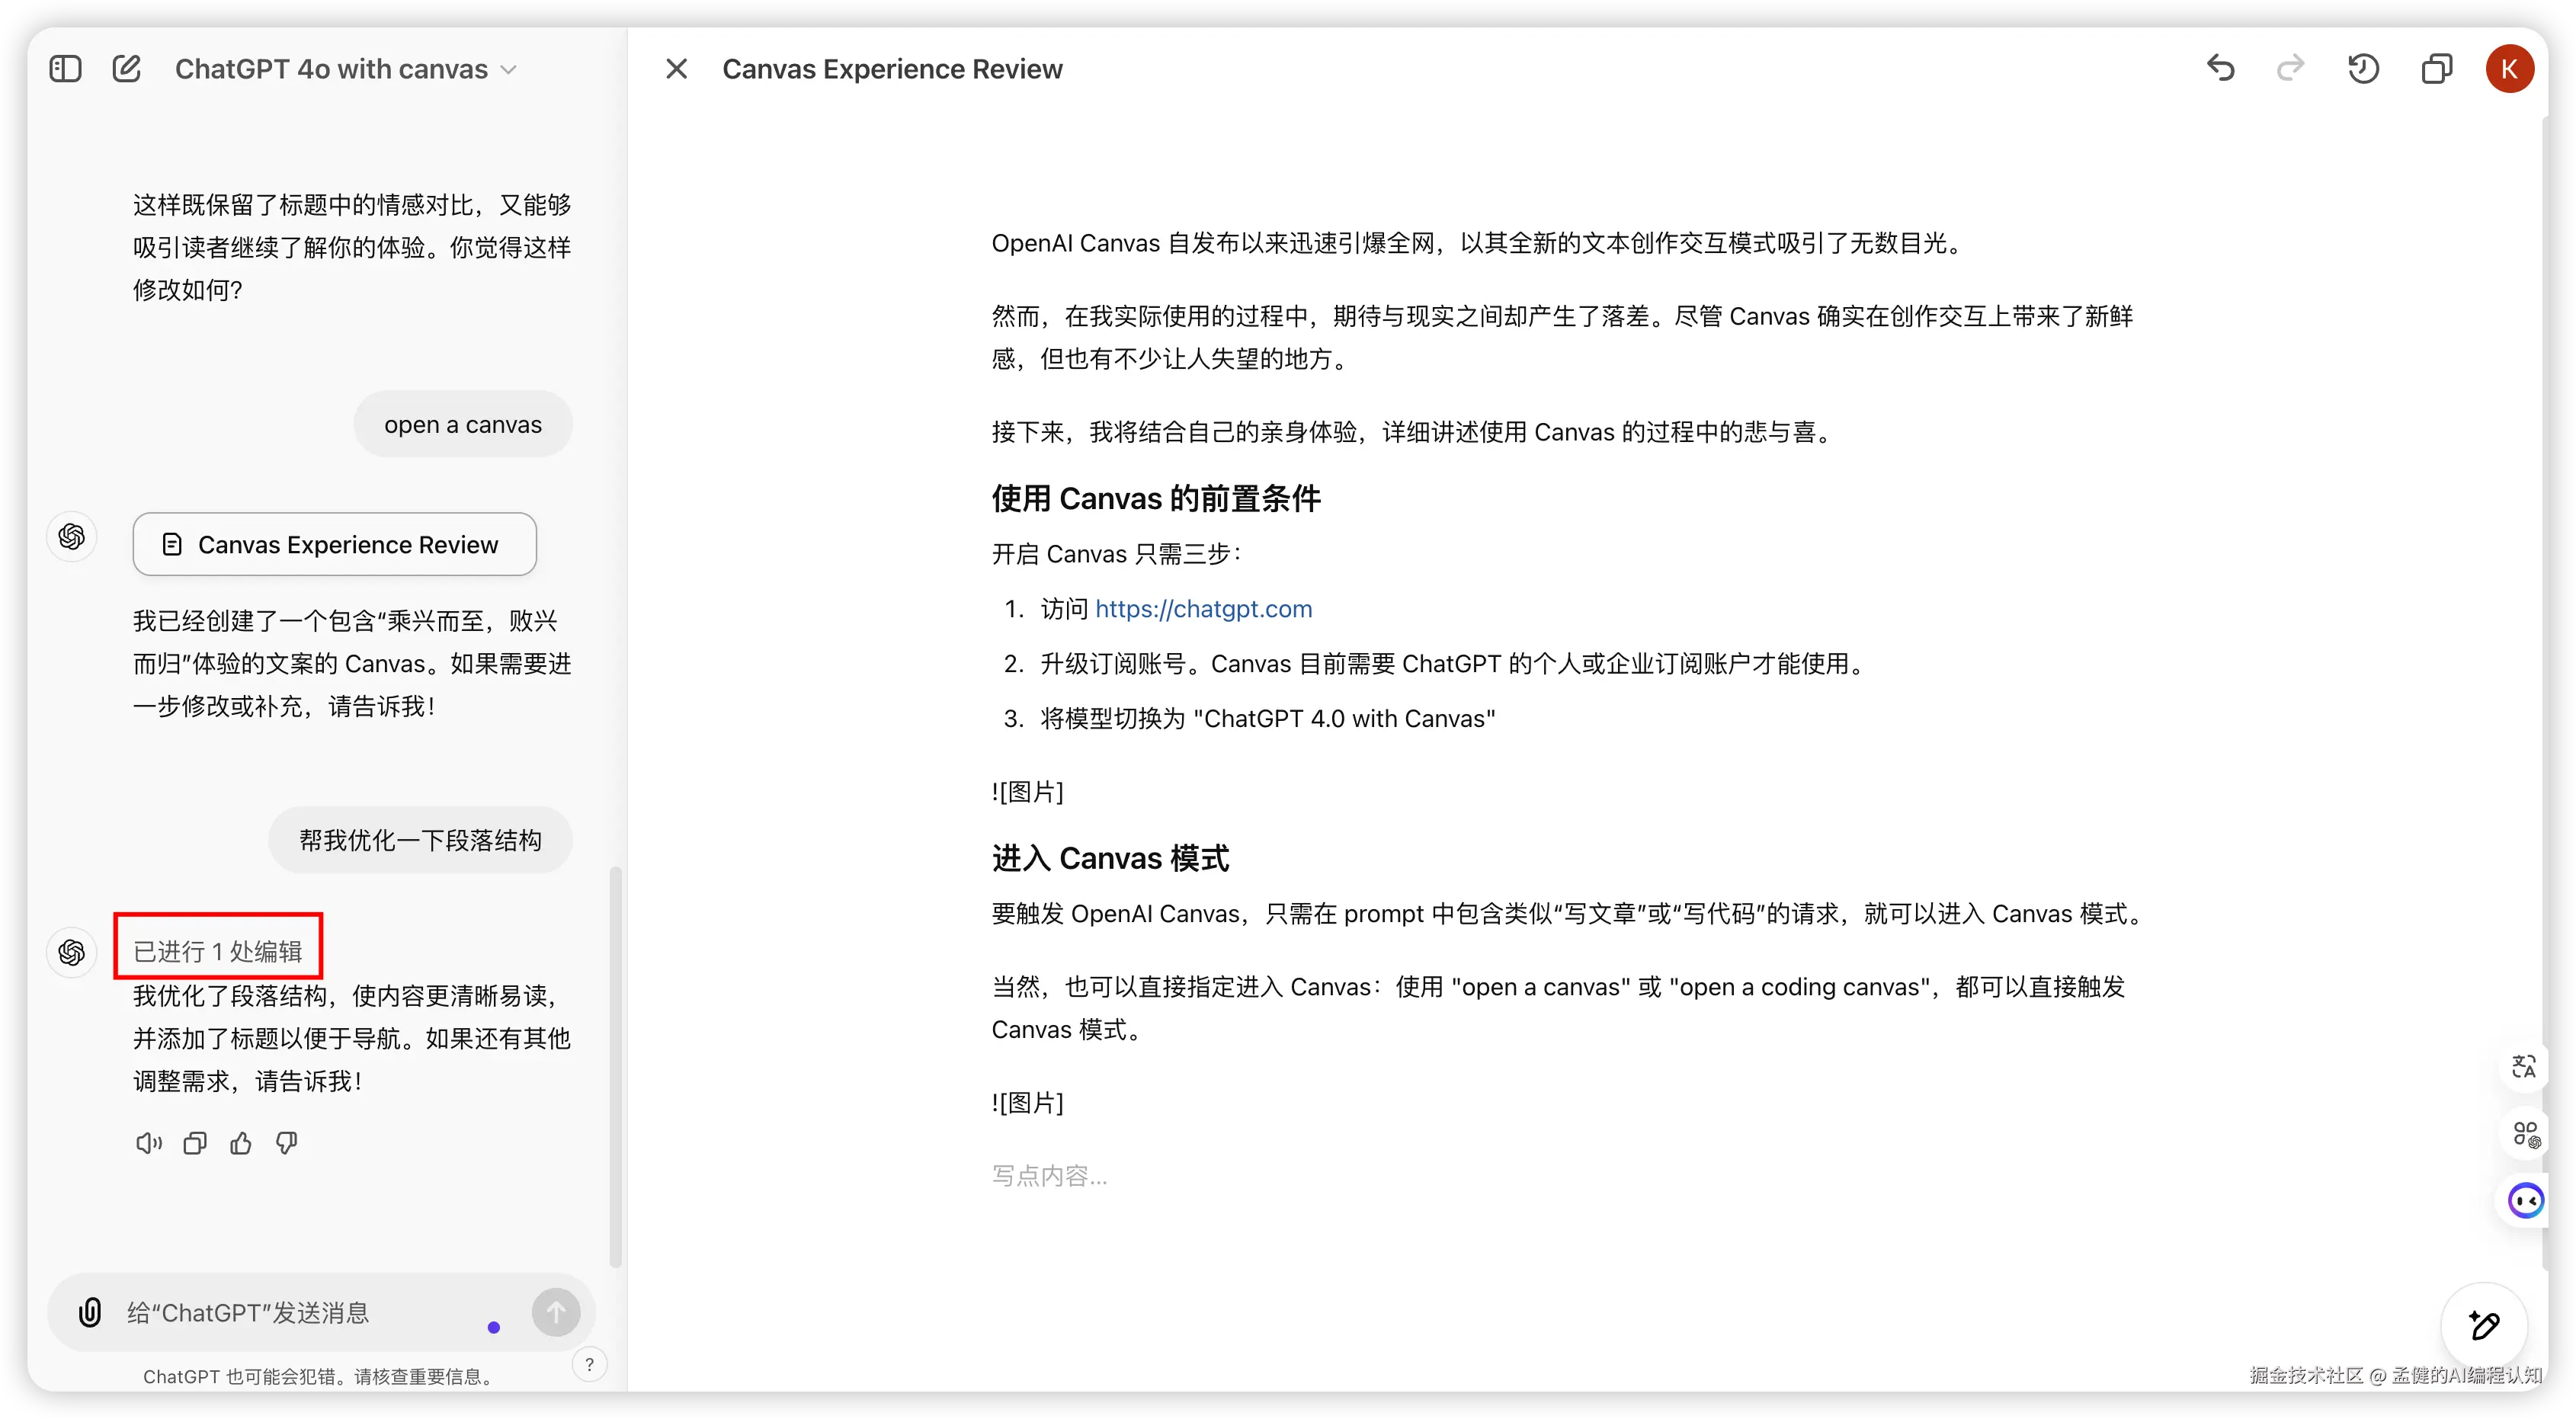Give thumbs down to the response
The image size is (2576, 1419).
[x=287, y=1143]
